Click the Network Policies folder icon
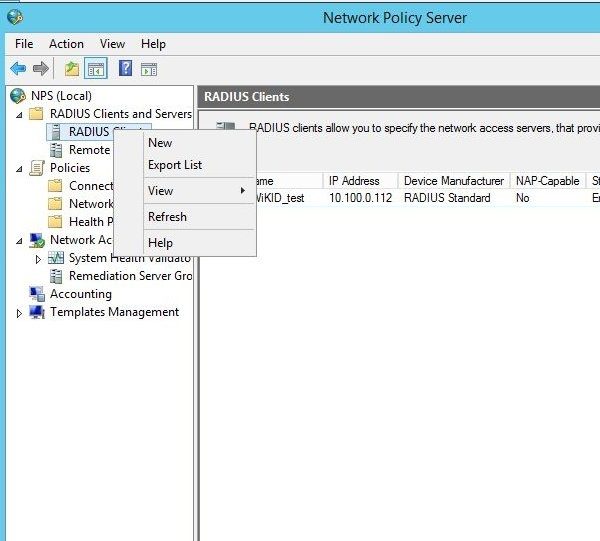 (x=55, y=204)
